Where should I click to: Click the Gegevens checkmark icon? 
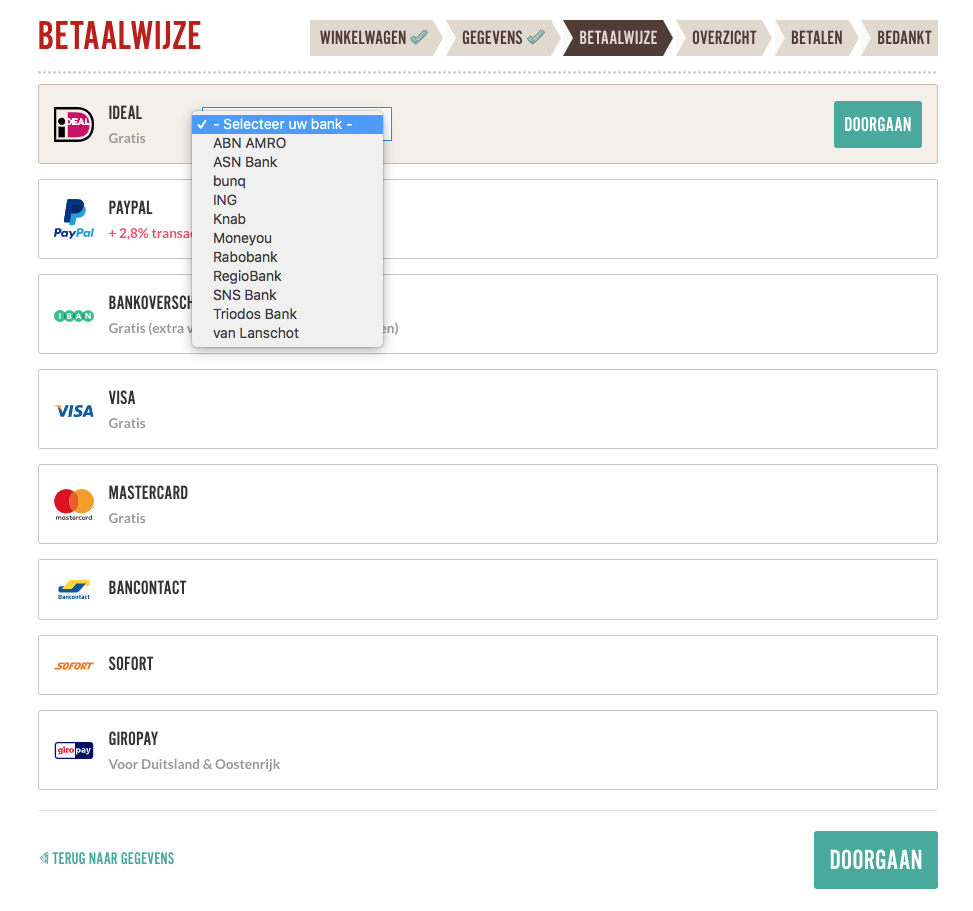tap(536, 37)
